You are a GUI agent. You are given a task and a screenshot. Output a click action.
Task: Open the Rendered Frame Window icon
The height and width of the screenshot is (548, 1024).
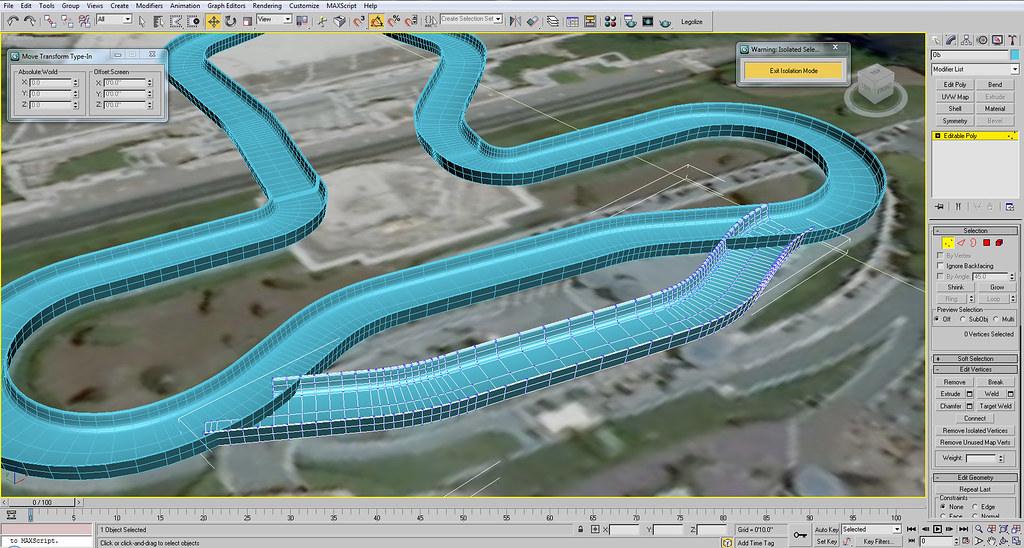click(648, 22)
